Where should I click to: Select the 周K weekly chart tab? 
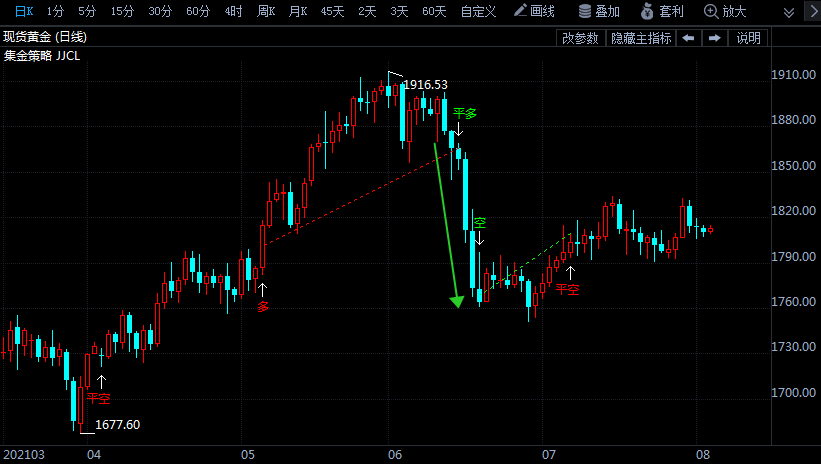266,12
